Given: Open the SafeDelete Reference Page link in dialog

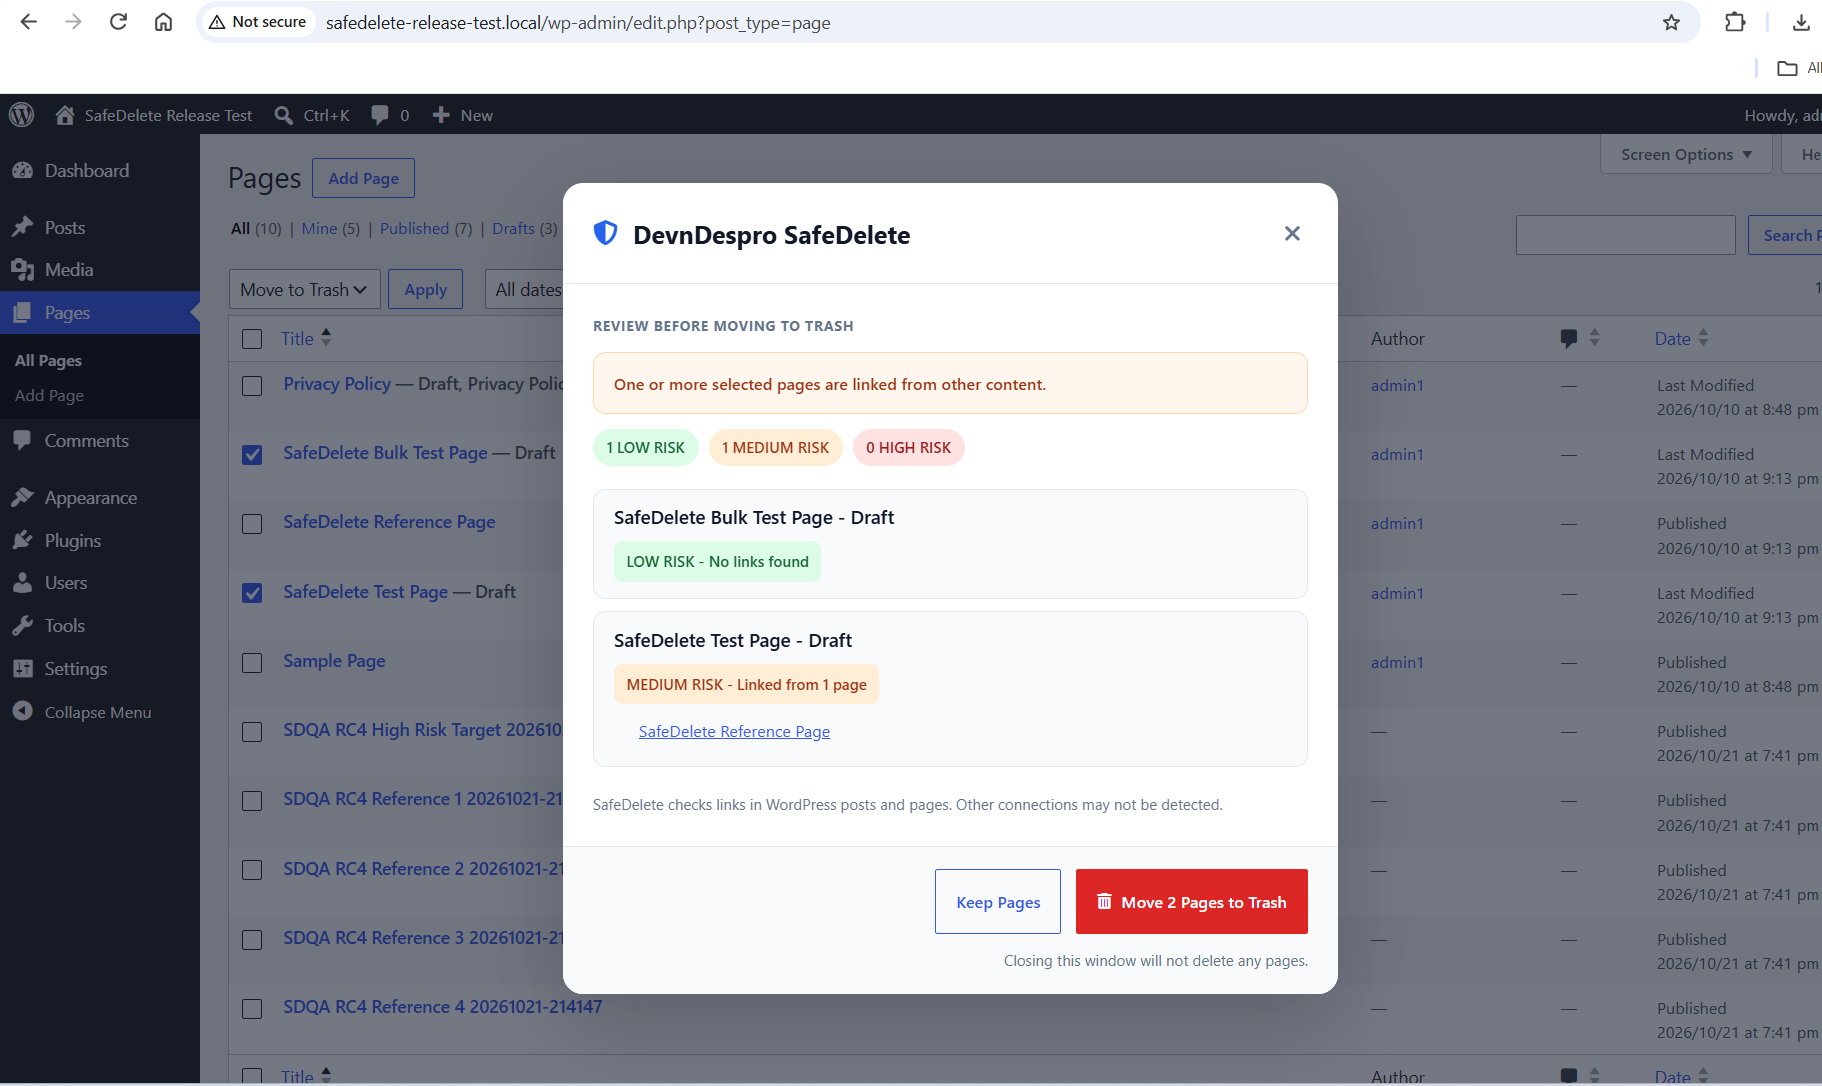Looking at the screenshot, I should (x=734, y=732).
